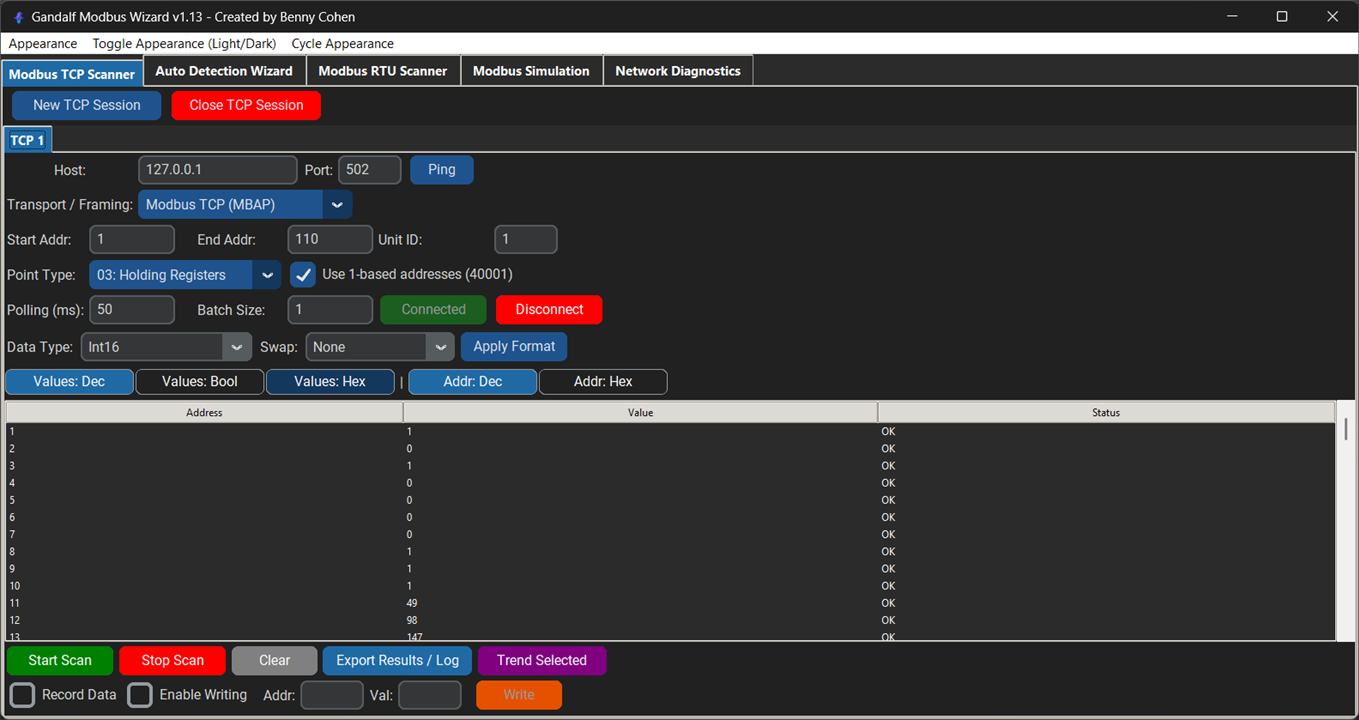Focus the Batch Size input field
The width and height of the screenshot is (1359, 720).
330,309
